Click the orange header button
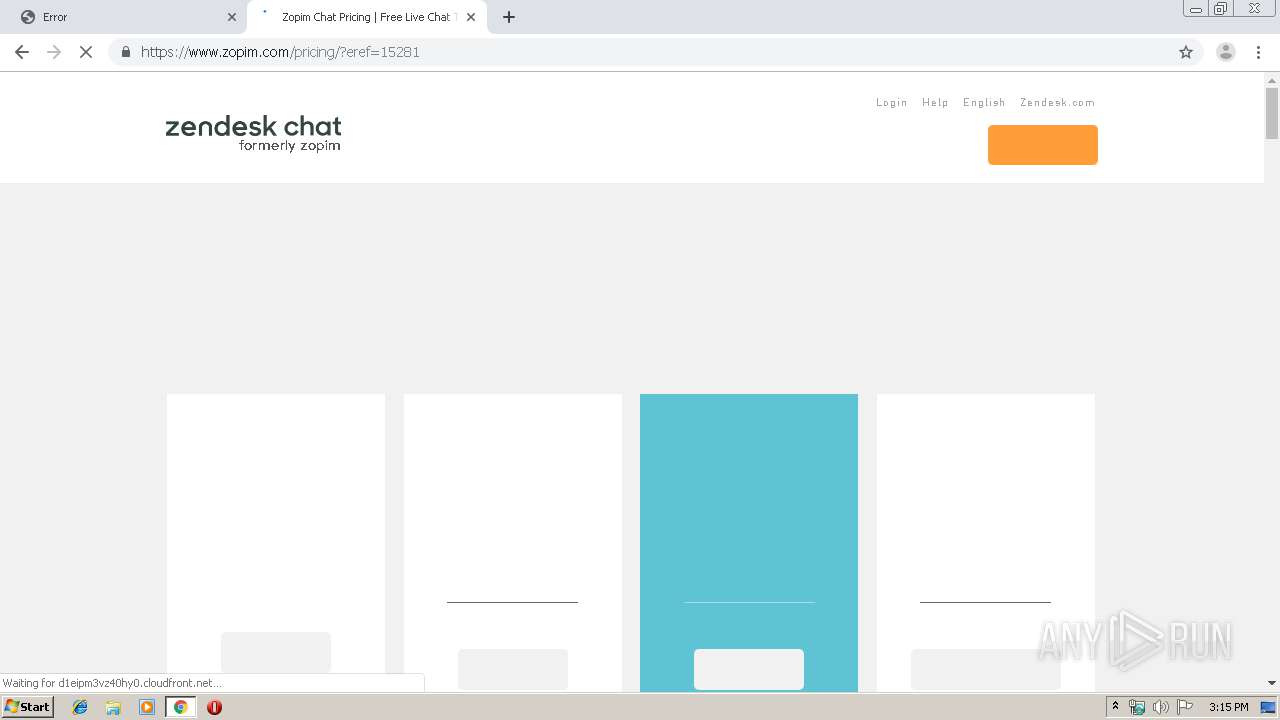Screen dimensions: 1280x720 coord(1043,145)
